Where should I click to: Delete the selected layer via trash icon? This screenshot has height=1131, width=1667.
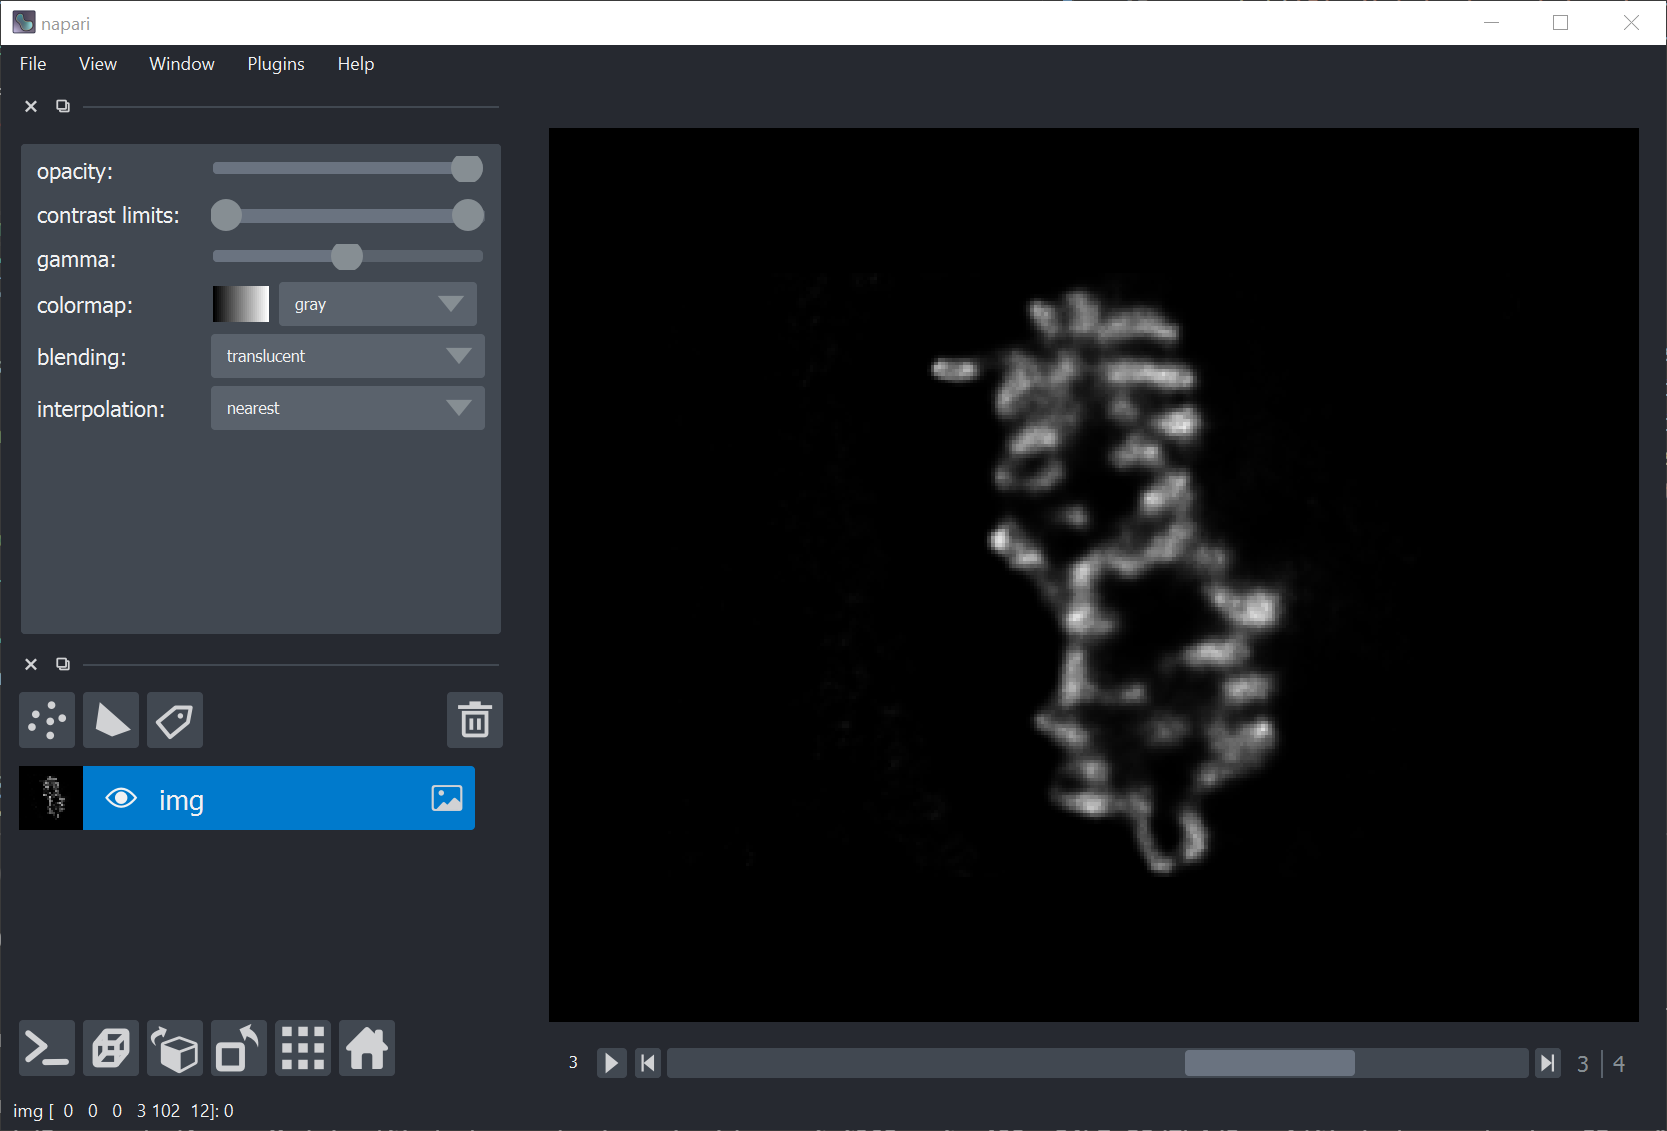pos(474,719)
